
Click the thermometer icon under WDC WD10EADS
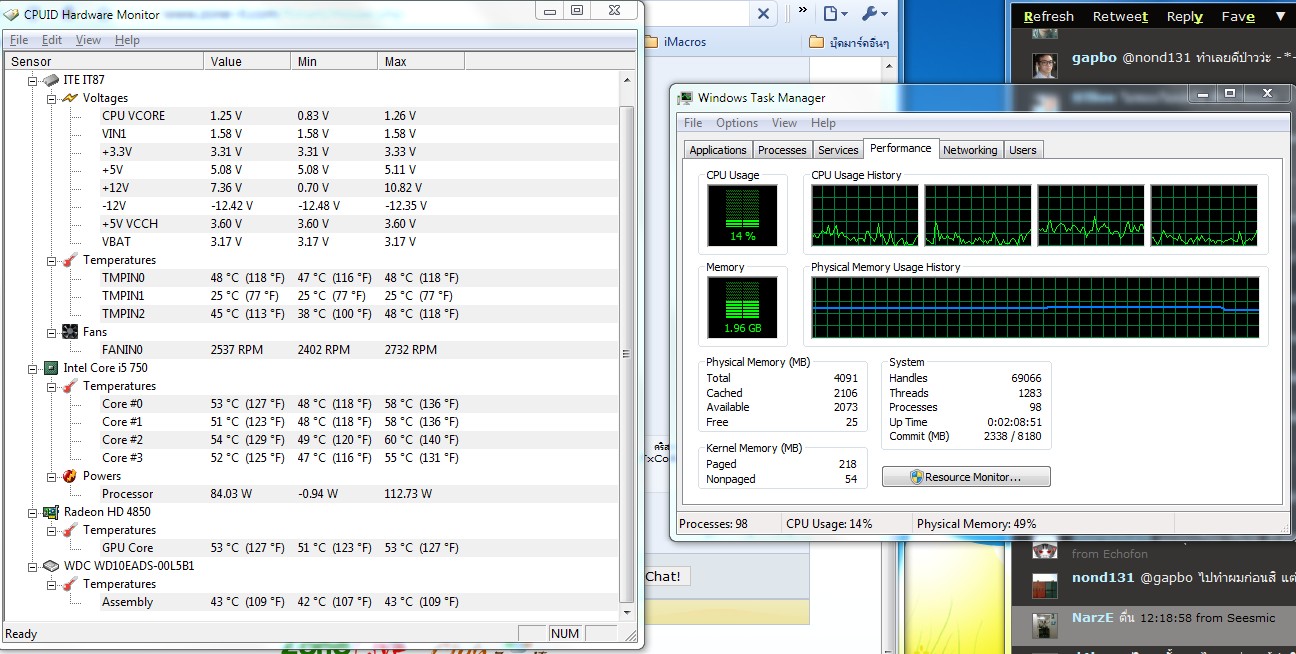pos(69,584)
